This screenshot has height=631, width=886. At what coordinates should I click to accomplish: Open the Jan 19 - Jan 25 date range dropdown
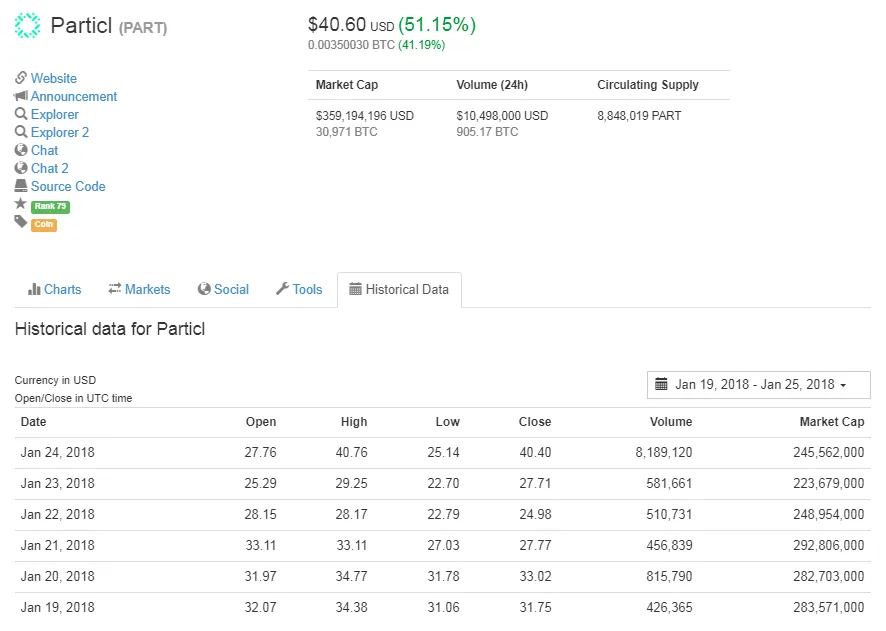coord(758,385)
